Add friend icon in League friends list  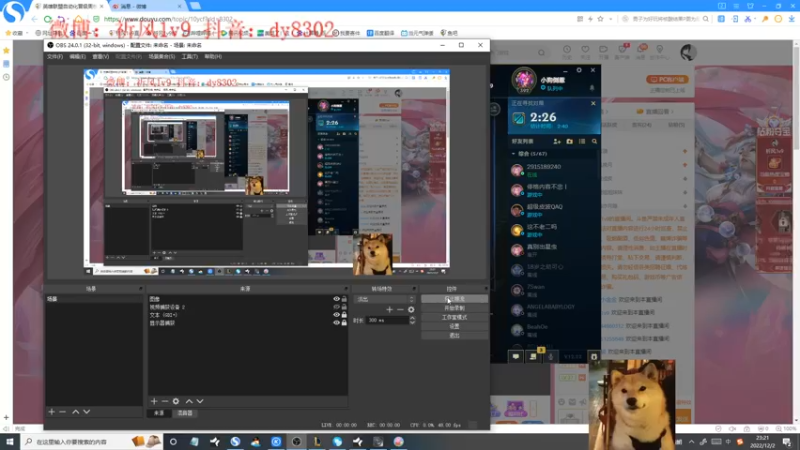tap(557, 141)
